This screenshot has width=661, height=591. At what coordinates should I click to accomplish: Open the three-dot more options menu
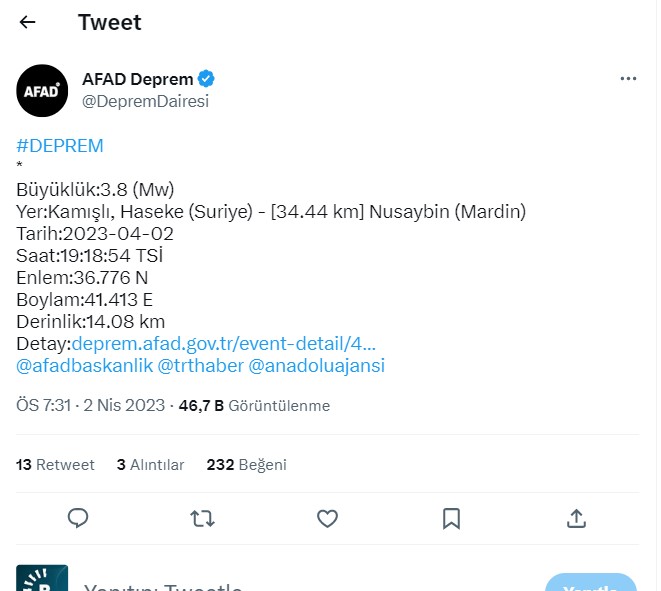pos(627,79)
